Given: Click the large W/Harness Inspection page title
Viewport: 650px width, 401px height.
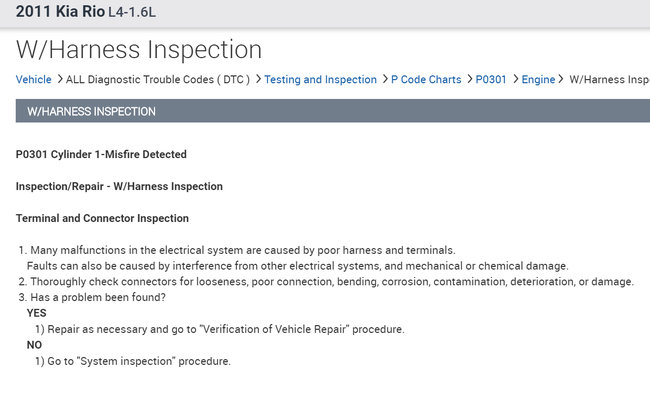Looking at the screenshot, I should [x=139, y=49].
